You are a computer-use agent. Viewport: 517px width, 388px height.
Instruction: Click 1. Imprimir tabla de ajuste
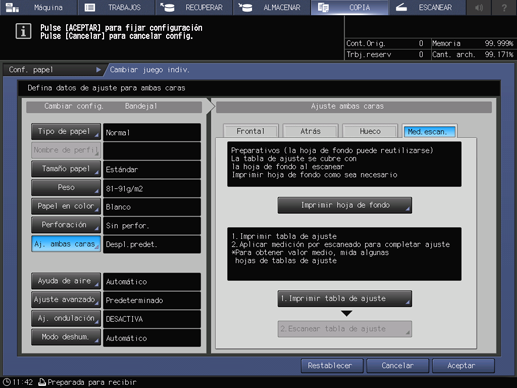(345, 298)
